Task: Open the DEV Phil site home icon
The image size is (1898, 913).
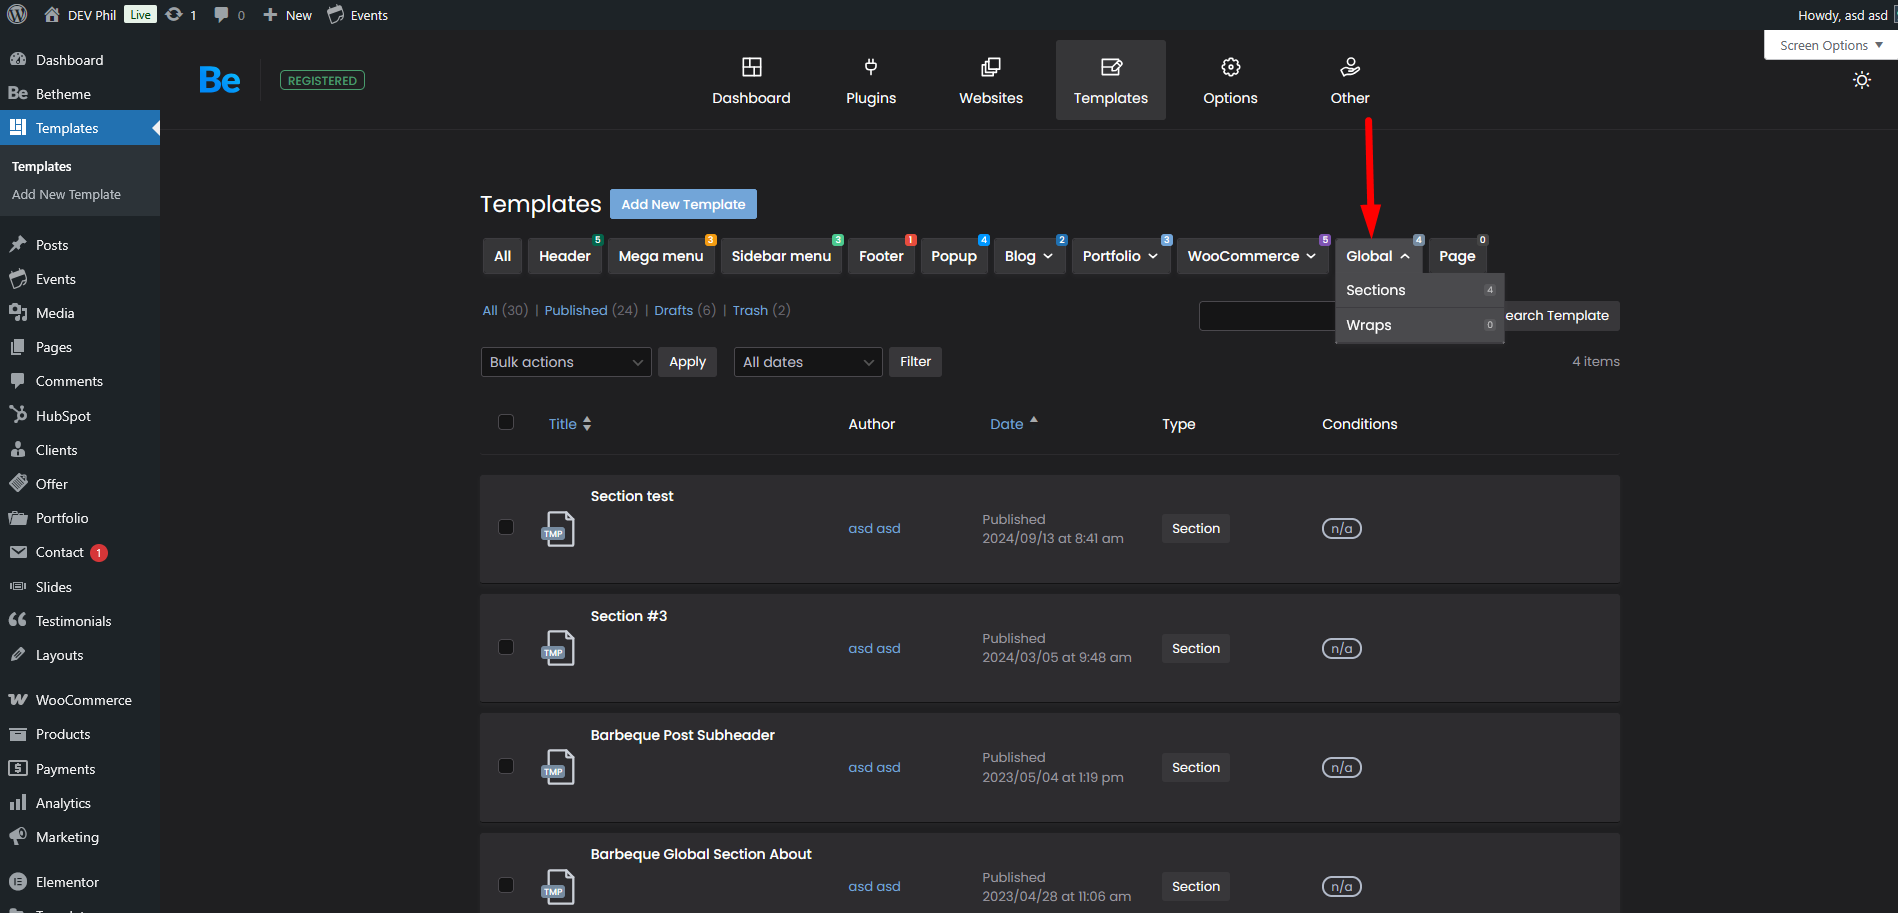Action: point(52,15)
